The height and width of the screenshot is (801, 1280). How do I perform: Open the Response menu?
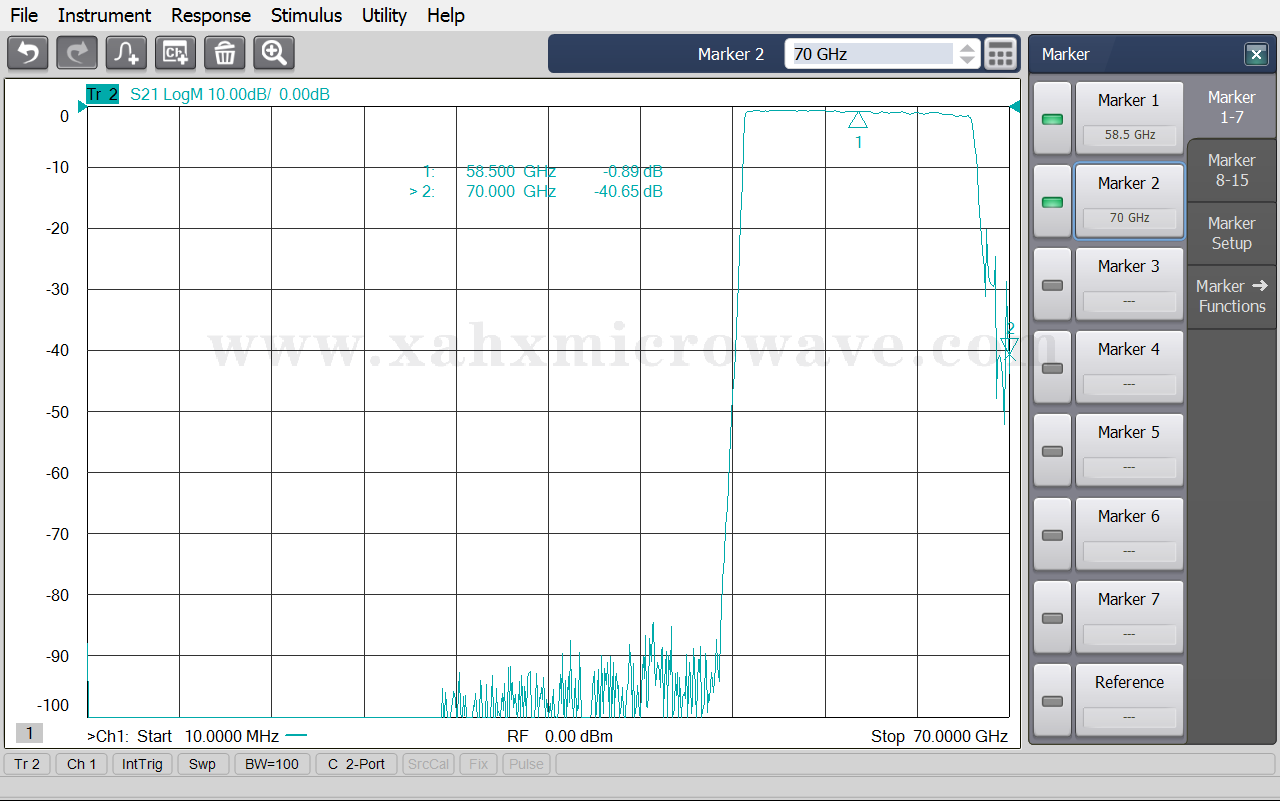210,15
